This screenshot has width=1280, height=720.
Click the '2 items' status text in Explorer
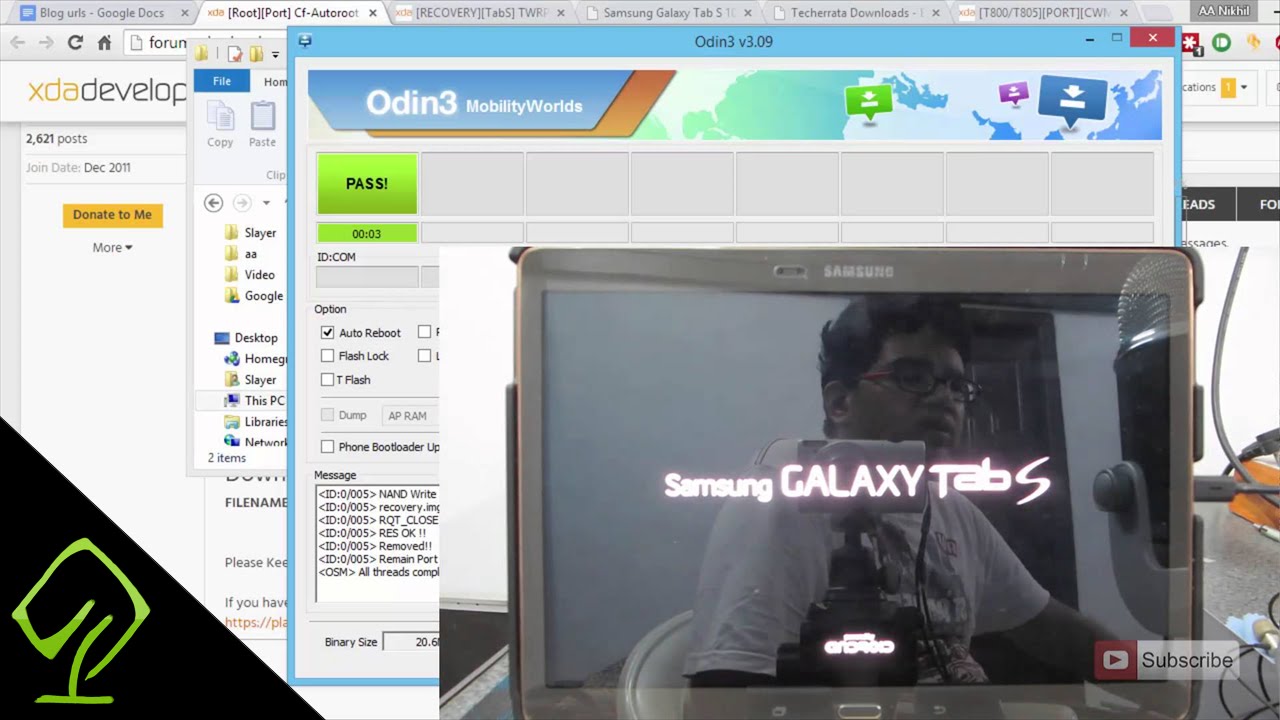click(227, 458)
